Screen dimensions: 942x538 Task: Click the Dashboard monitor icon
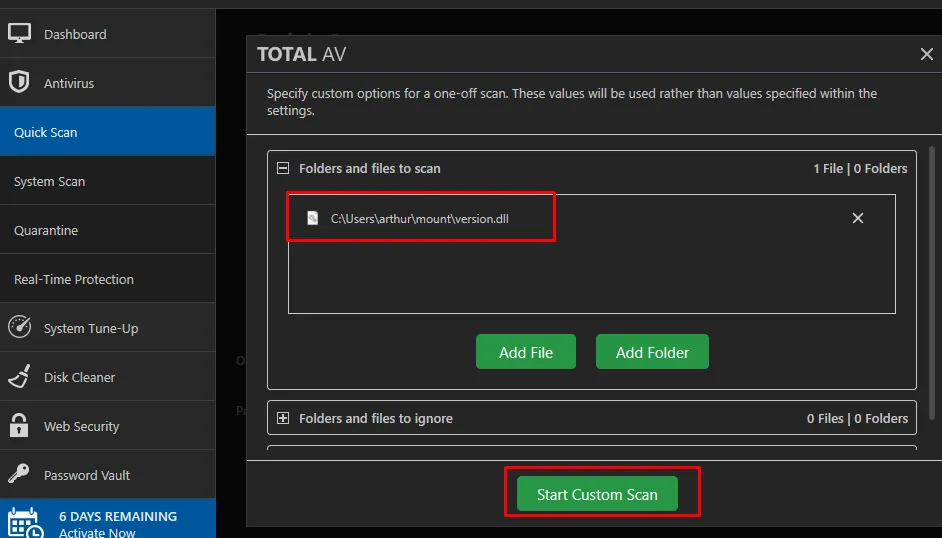(x=19, y=34)
